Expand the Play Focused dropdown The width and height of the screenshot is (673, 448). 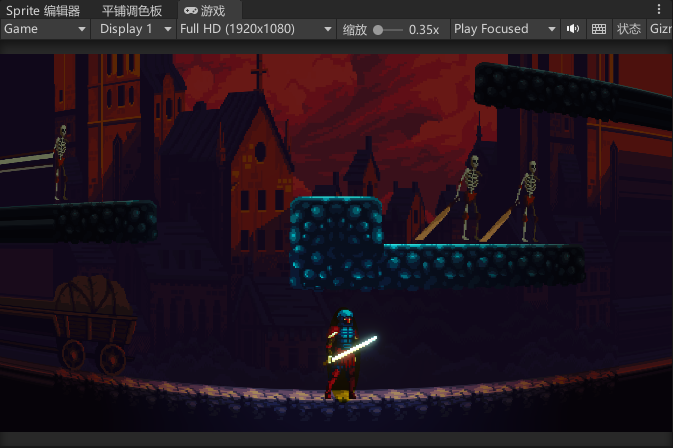pyautogui.click(x=503, y=29)
